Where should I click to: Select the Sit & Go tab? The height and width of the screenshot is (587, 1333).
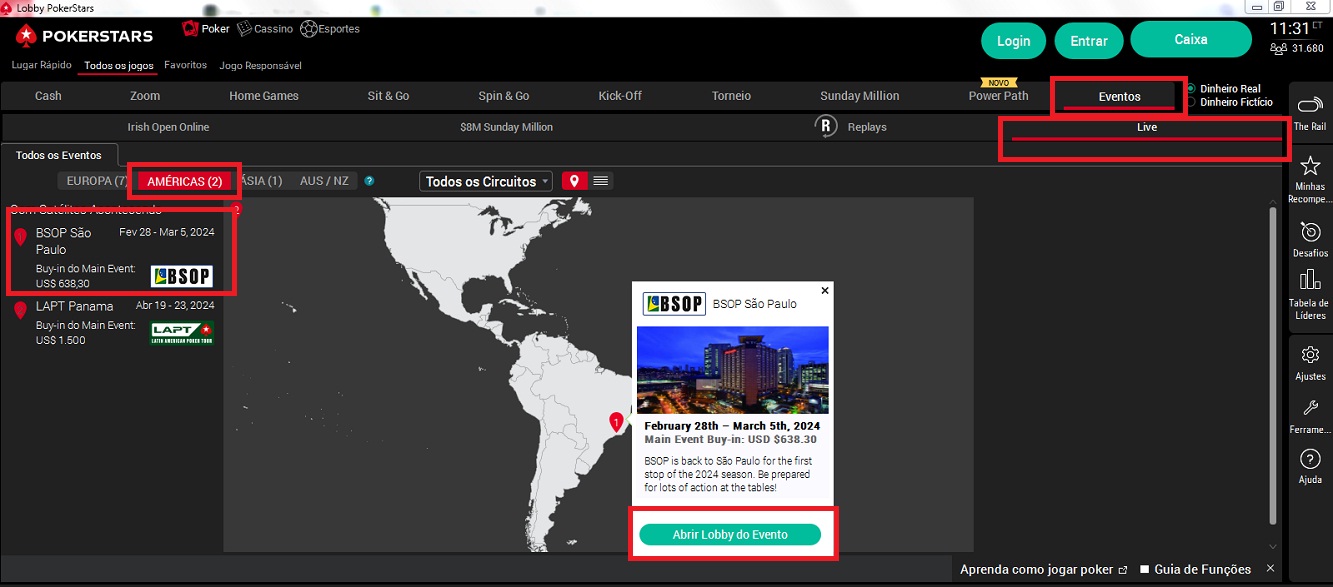point(388,96)
